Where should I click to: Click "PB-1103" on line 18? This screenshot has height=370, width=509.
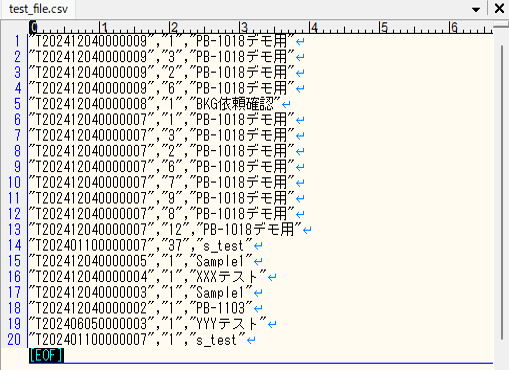click(220, 308)
